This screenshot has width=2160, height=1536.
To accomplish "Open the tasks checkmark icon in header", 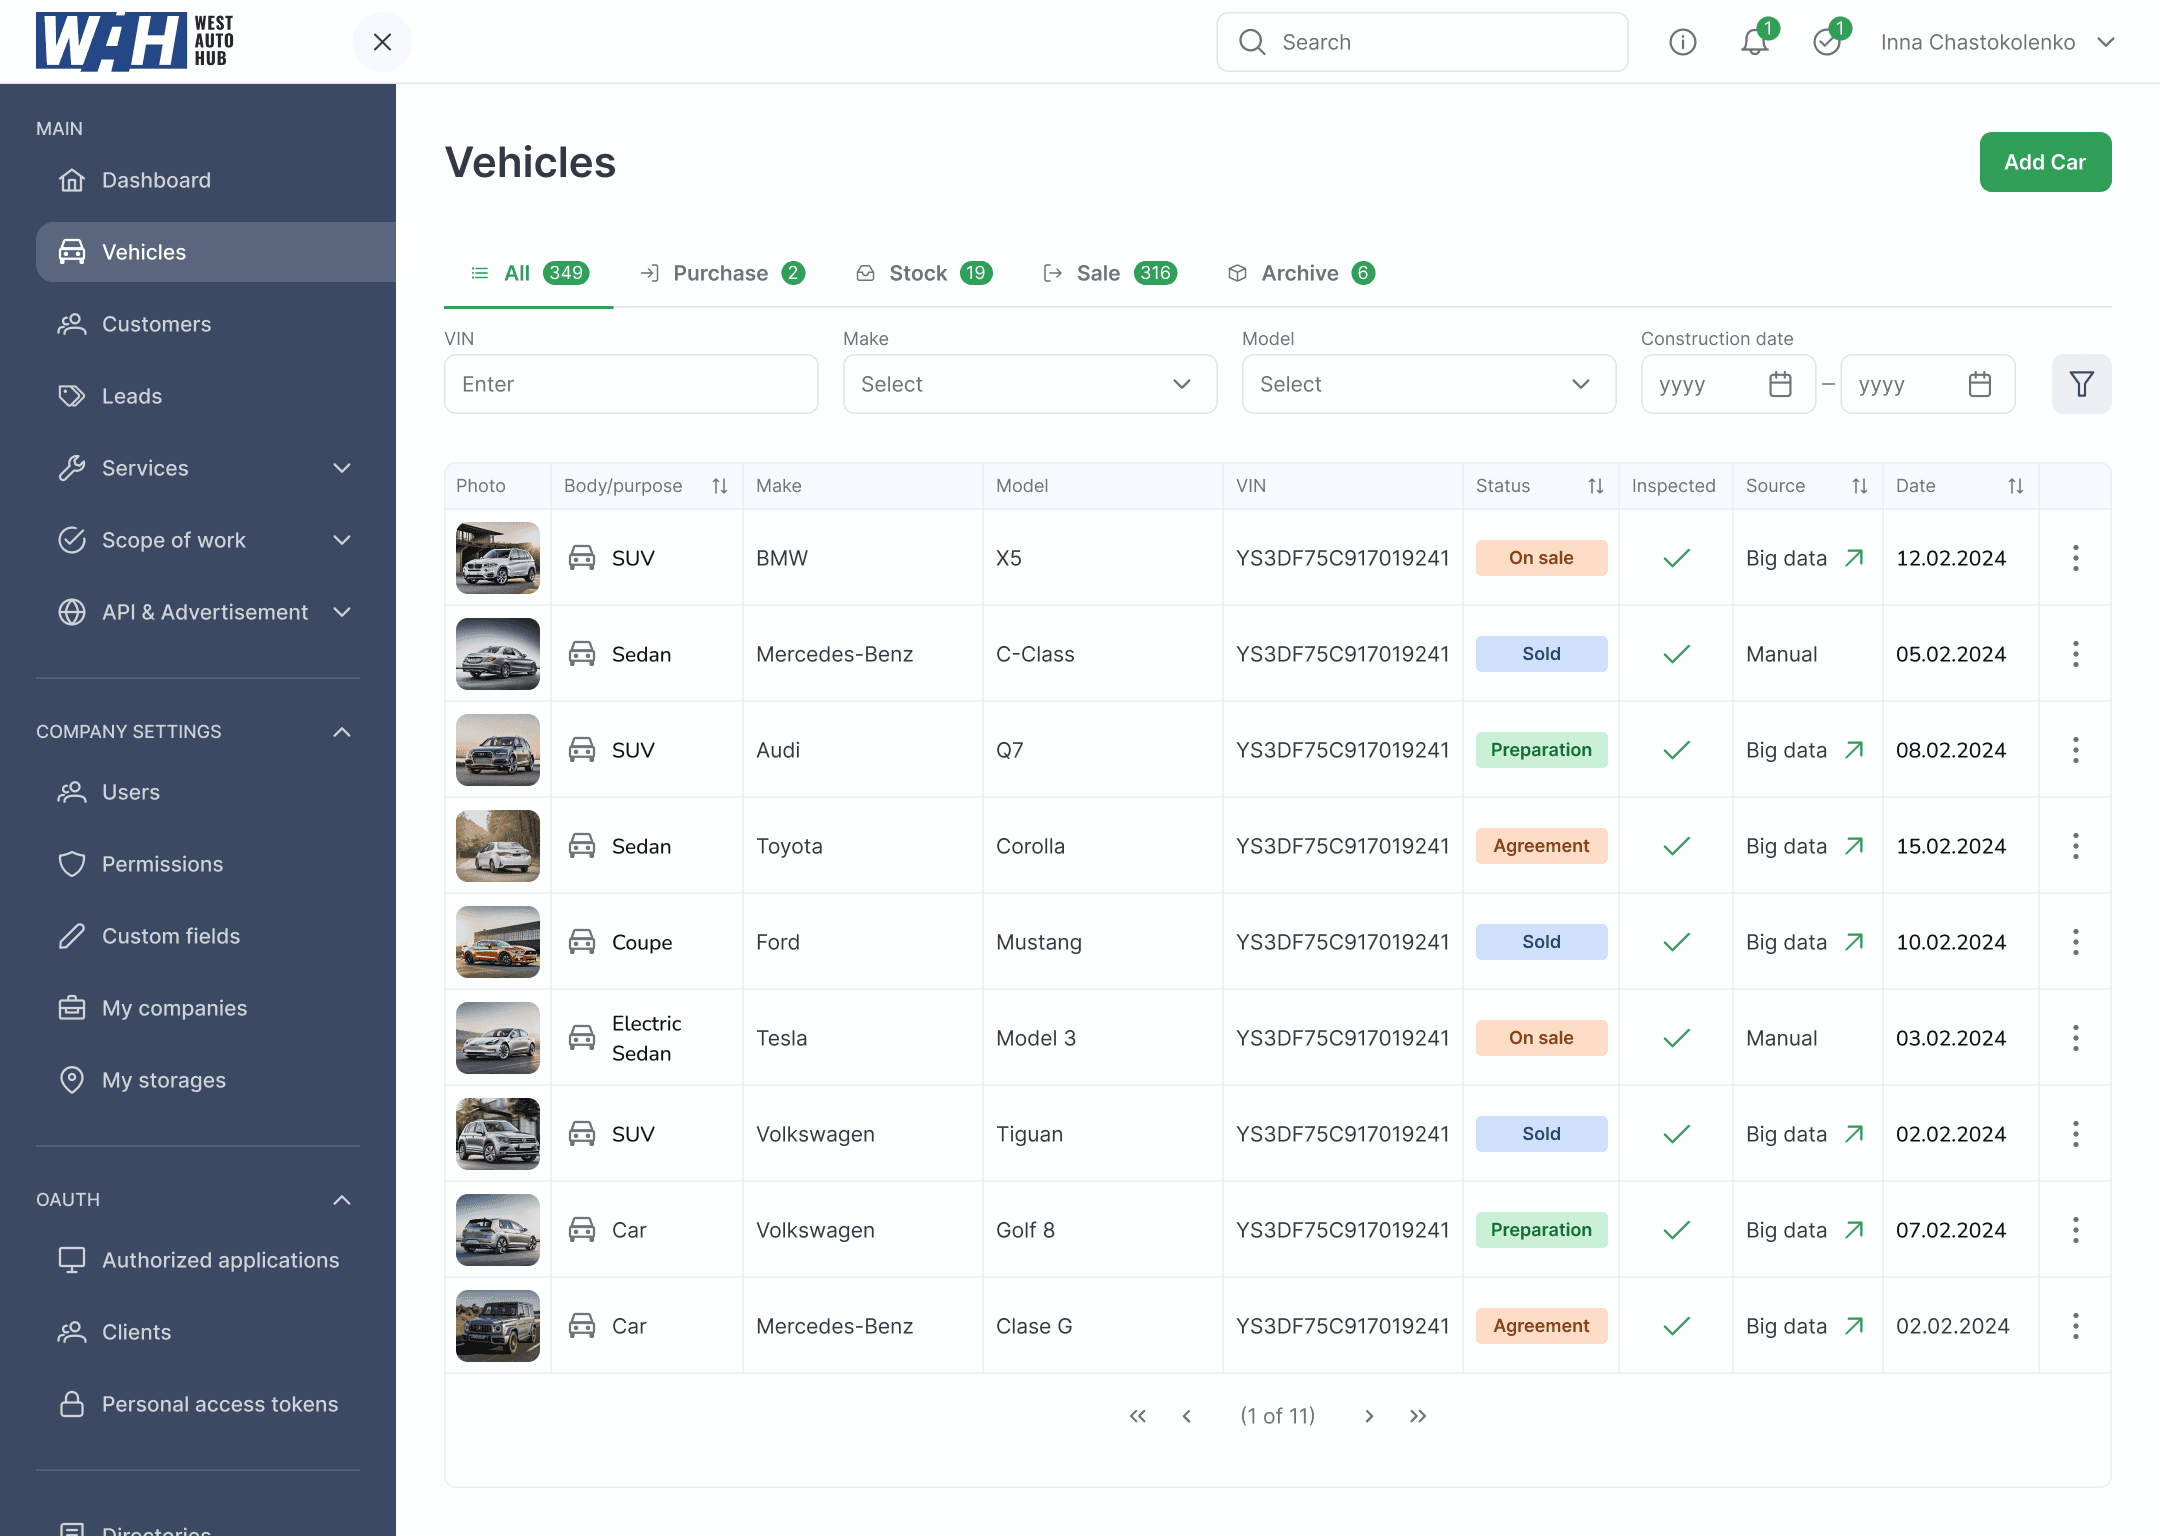I will pos(1827,42).
